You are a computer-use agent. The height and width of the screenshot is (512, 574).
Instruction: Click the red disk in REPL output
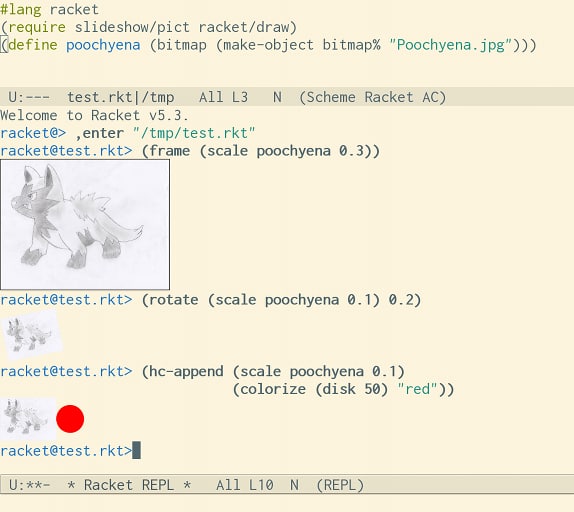[x=70, y=419]
